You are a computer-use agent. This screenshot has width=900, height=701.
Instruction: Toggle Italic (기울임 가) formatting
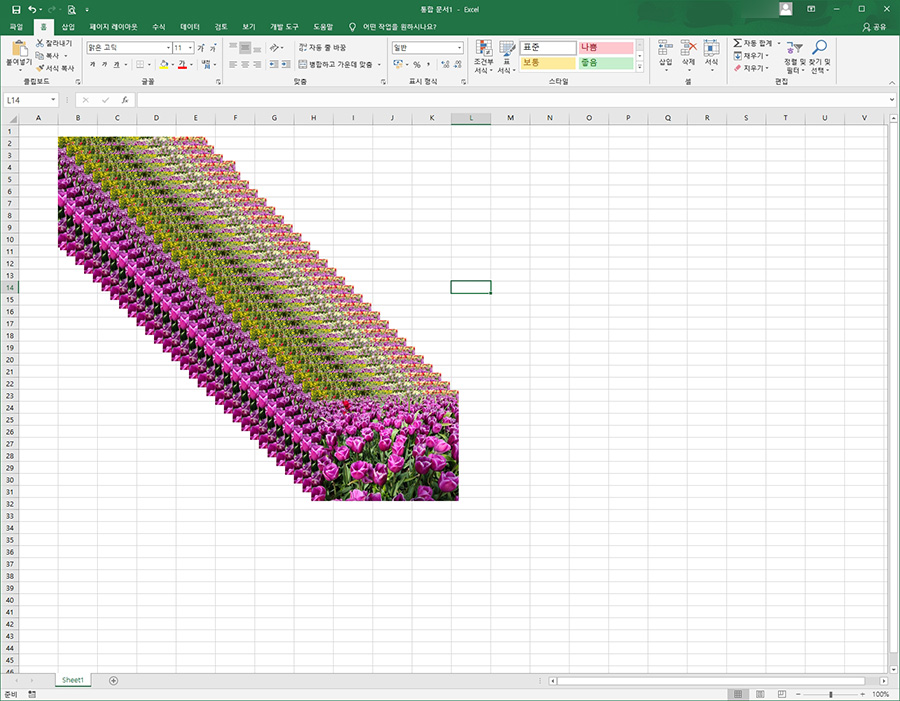click(x=104, y=64)
